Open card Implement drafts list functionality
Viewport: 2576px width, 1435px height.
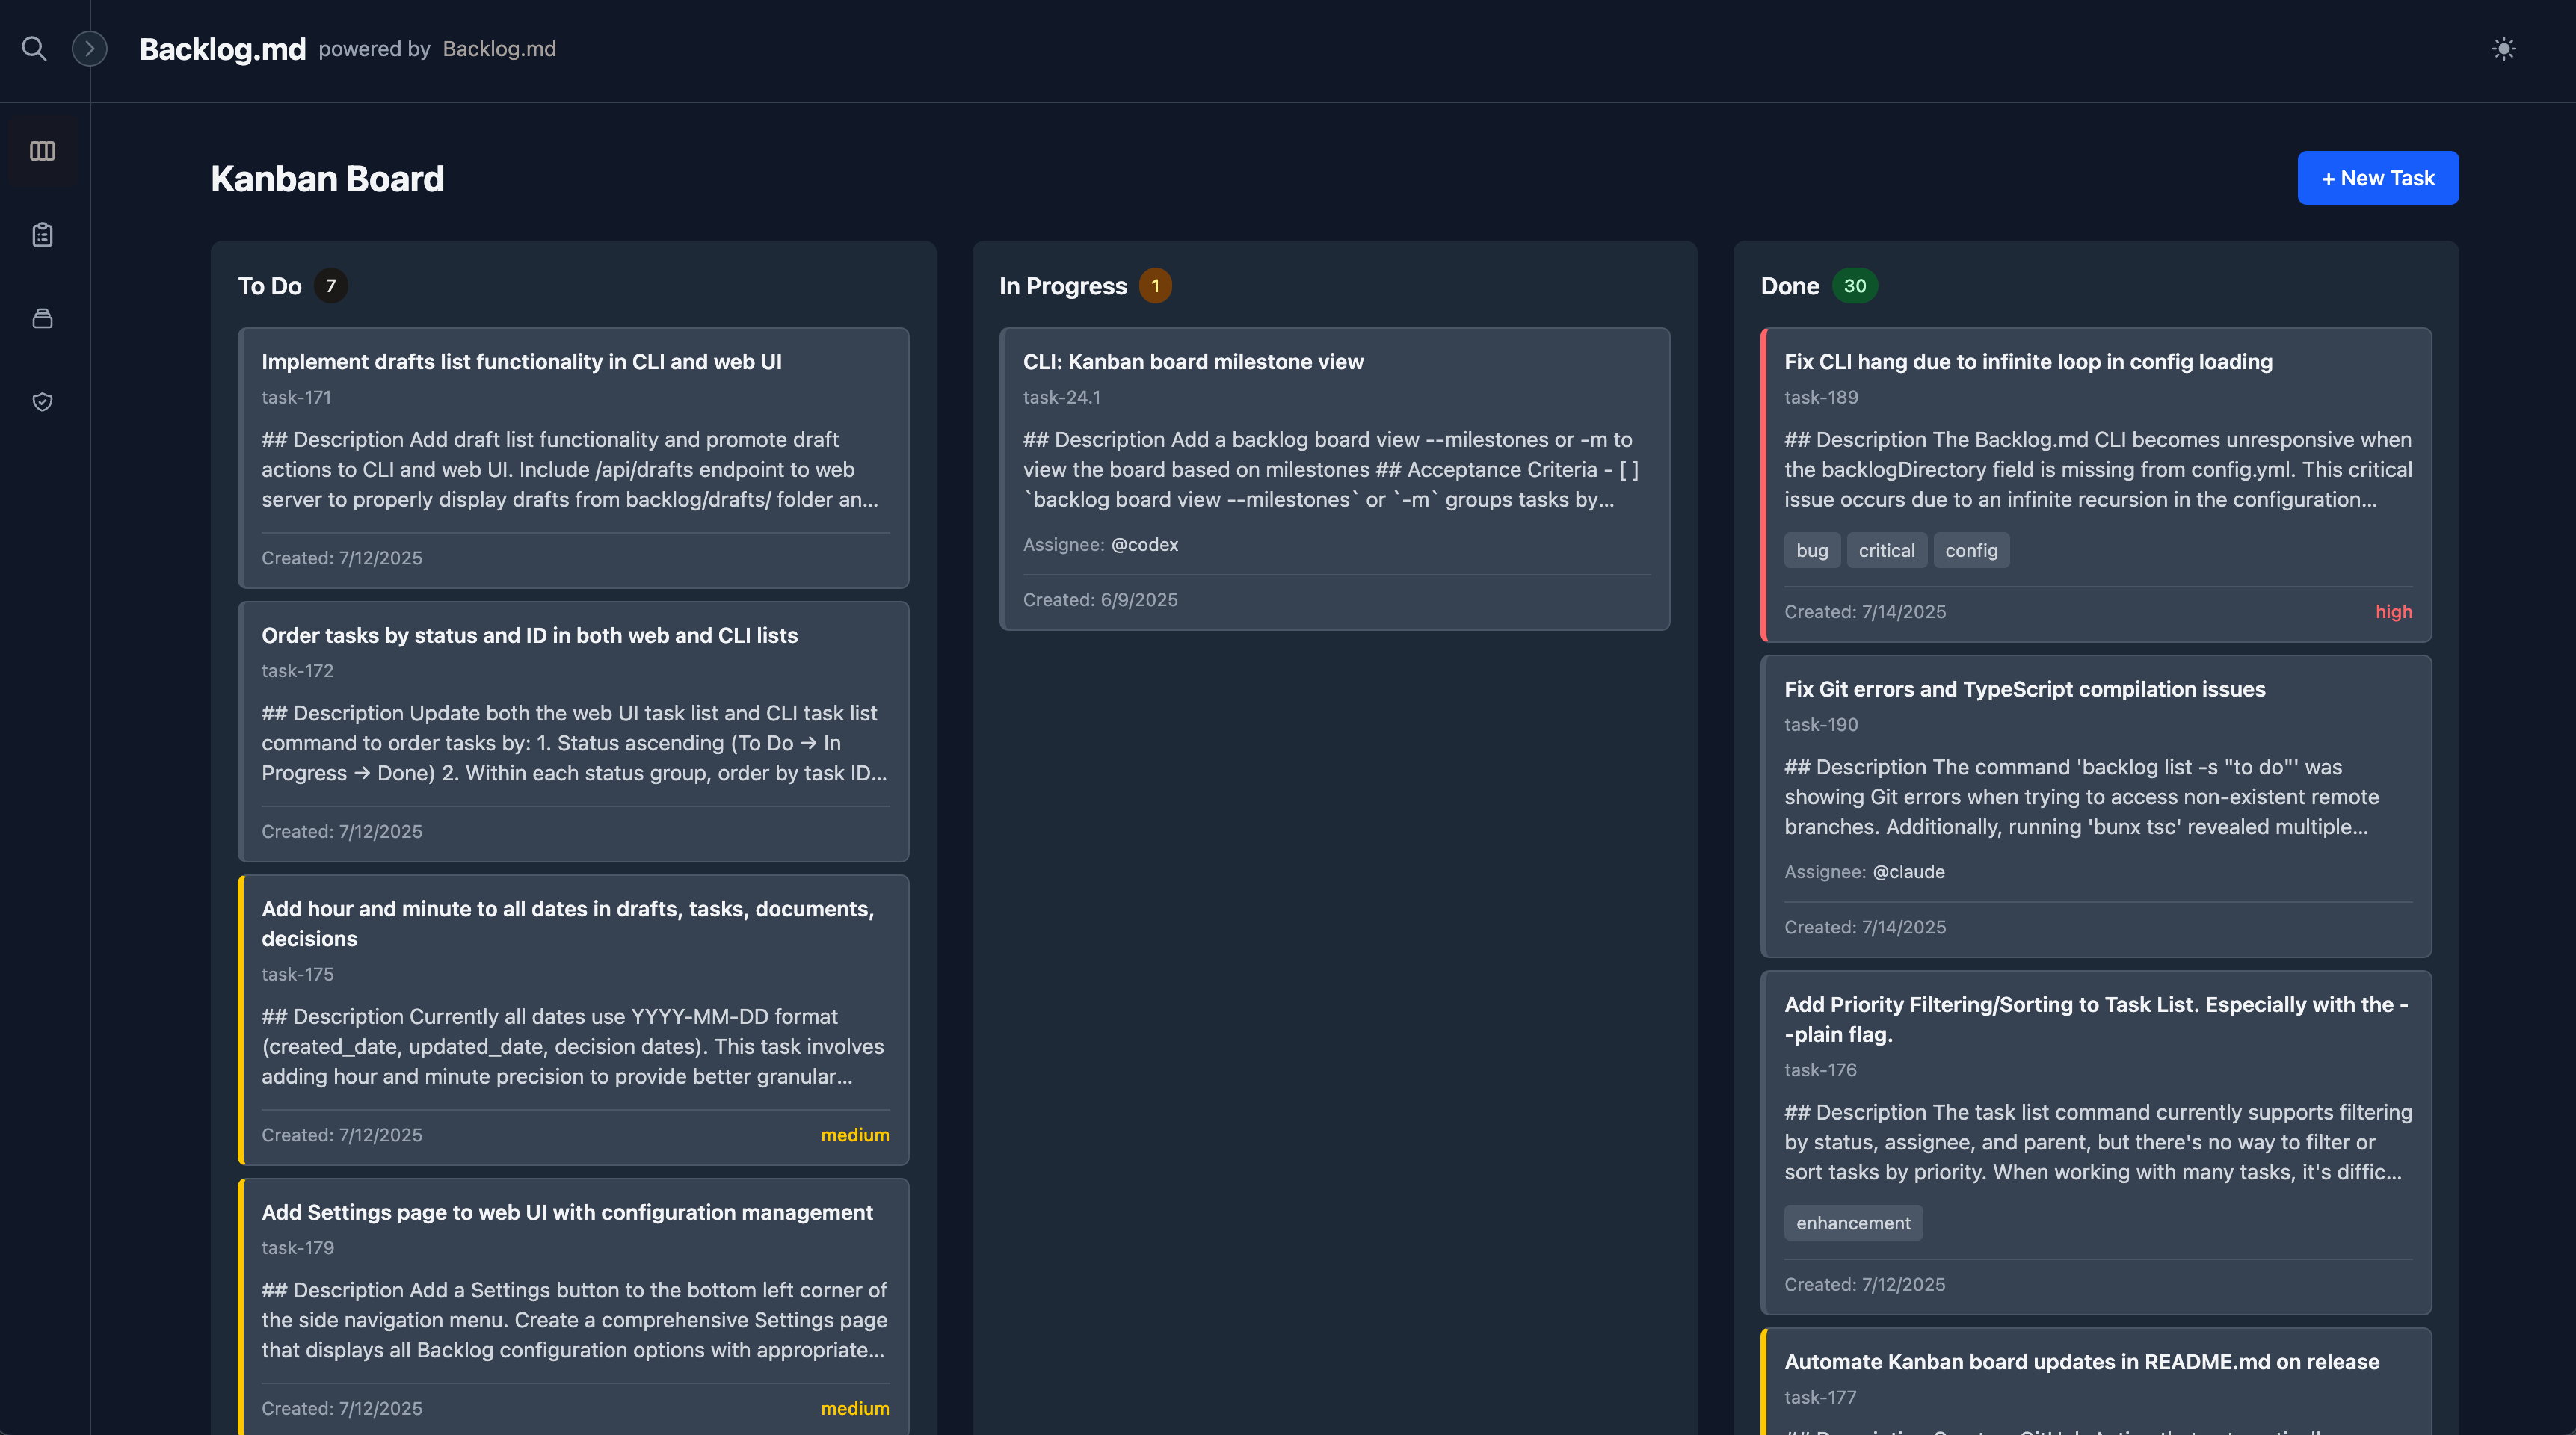573,458
